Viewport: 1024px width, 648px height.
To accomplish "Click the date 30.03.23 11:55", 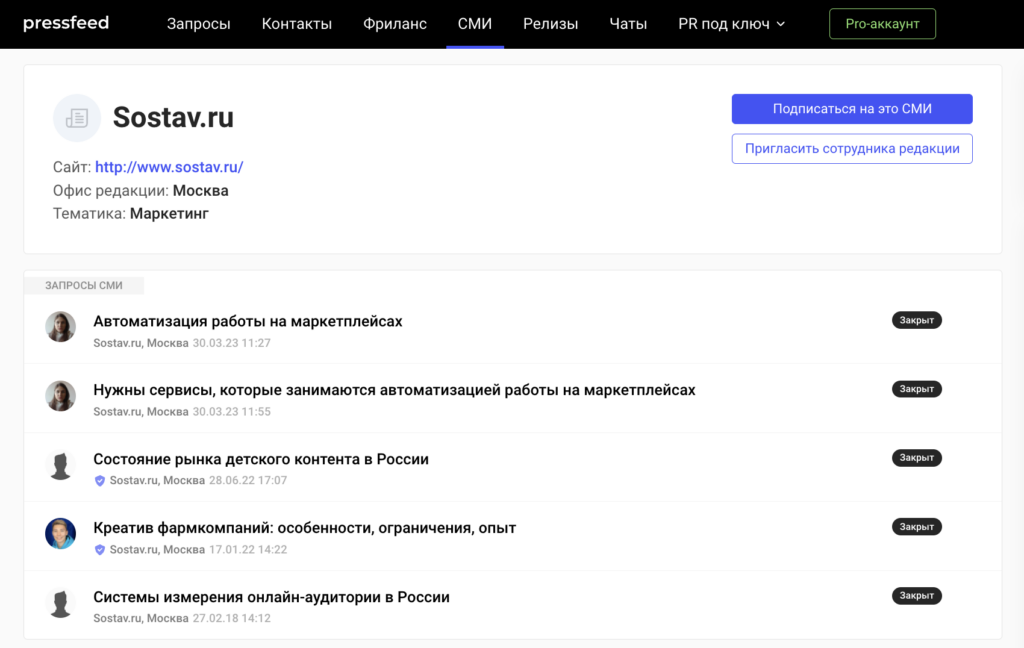I will point(231,412).
